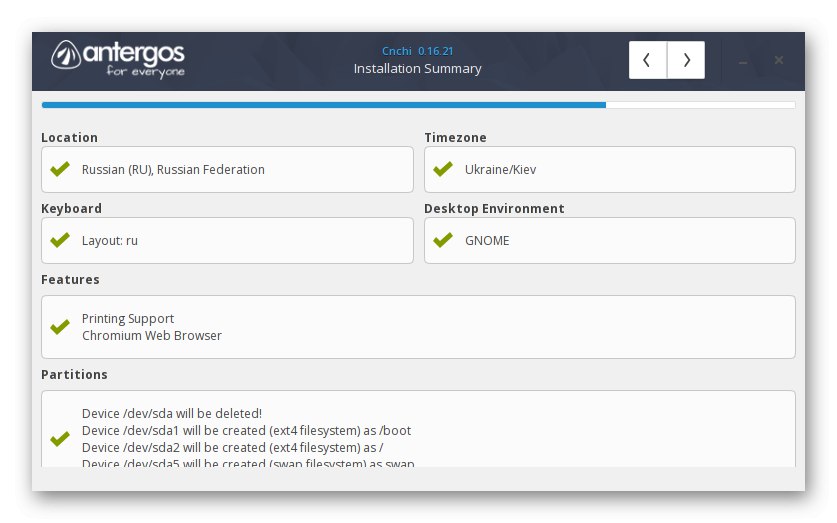Click the Partitions section checkmark
Viewport: 837px width, 523px height.
[x=60, y=439]
